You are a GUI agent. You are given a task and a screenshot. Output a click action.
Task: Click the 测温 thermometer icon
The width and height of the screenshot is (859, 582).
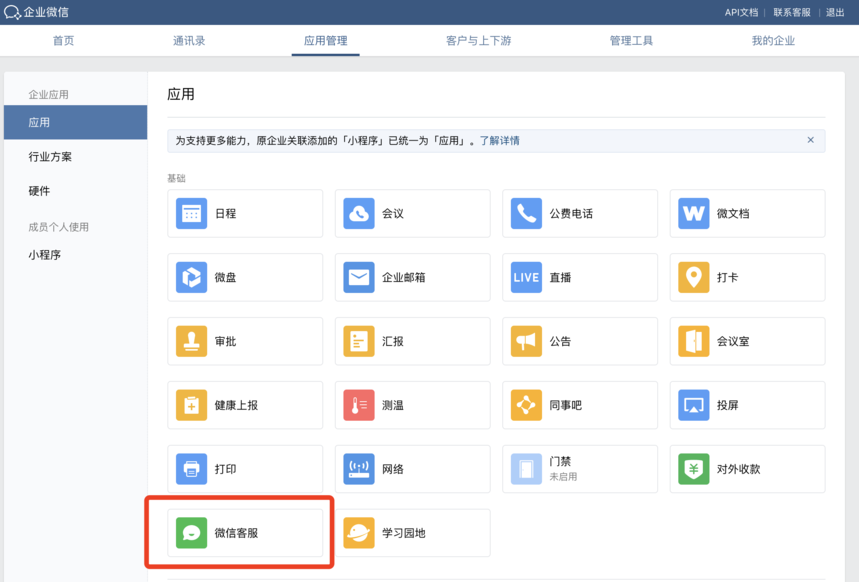[359, 405]
